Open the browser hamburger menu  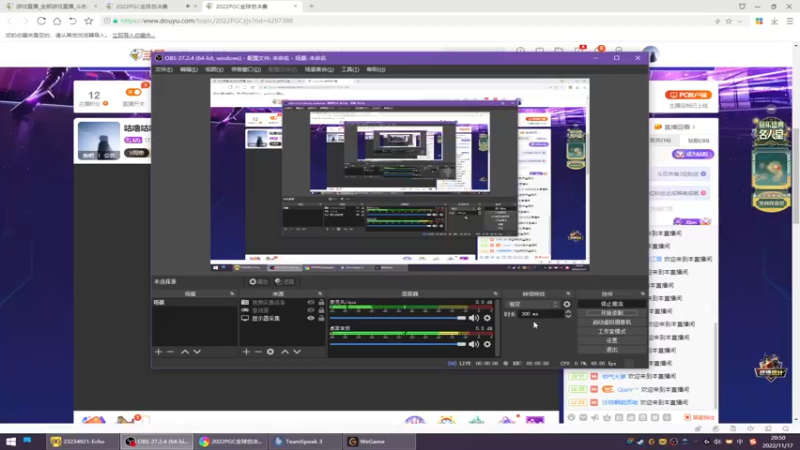790,21
